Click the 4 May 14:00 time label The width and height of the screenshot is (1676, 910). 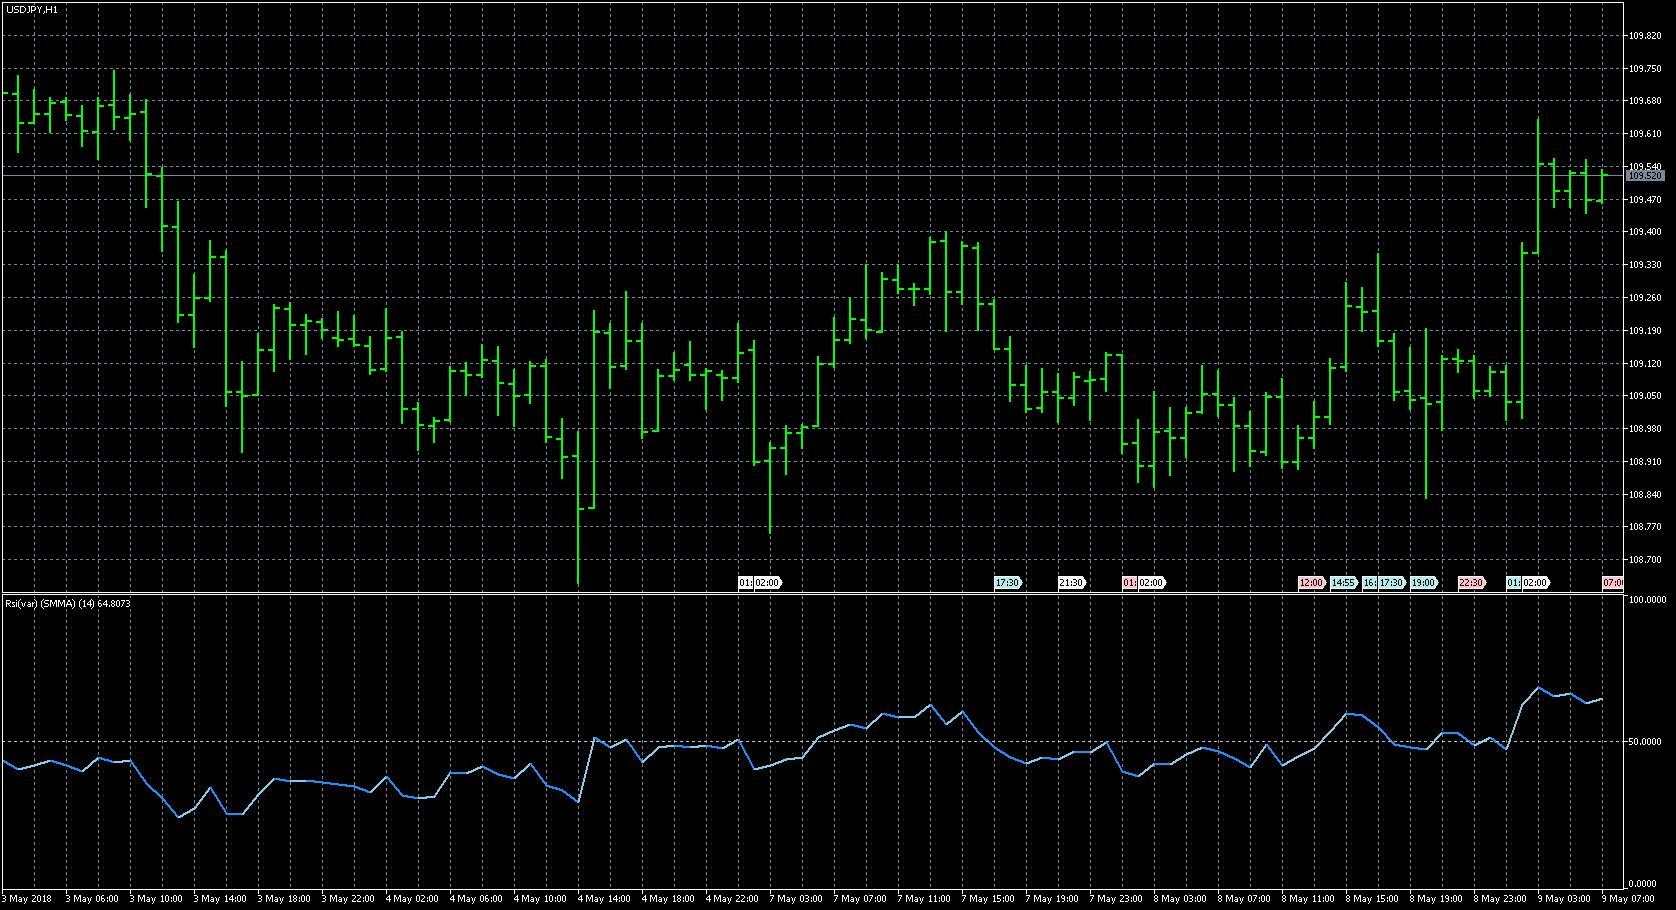tap(605, 899)
